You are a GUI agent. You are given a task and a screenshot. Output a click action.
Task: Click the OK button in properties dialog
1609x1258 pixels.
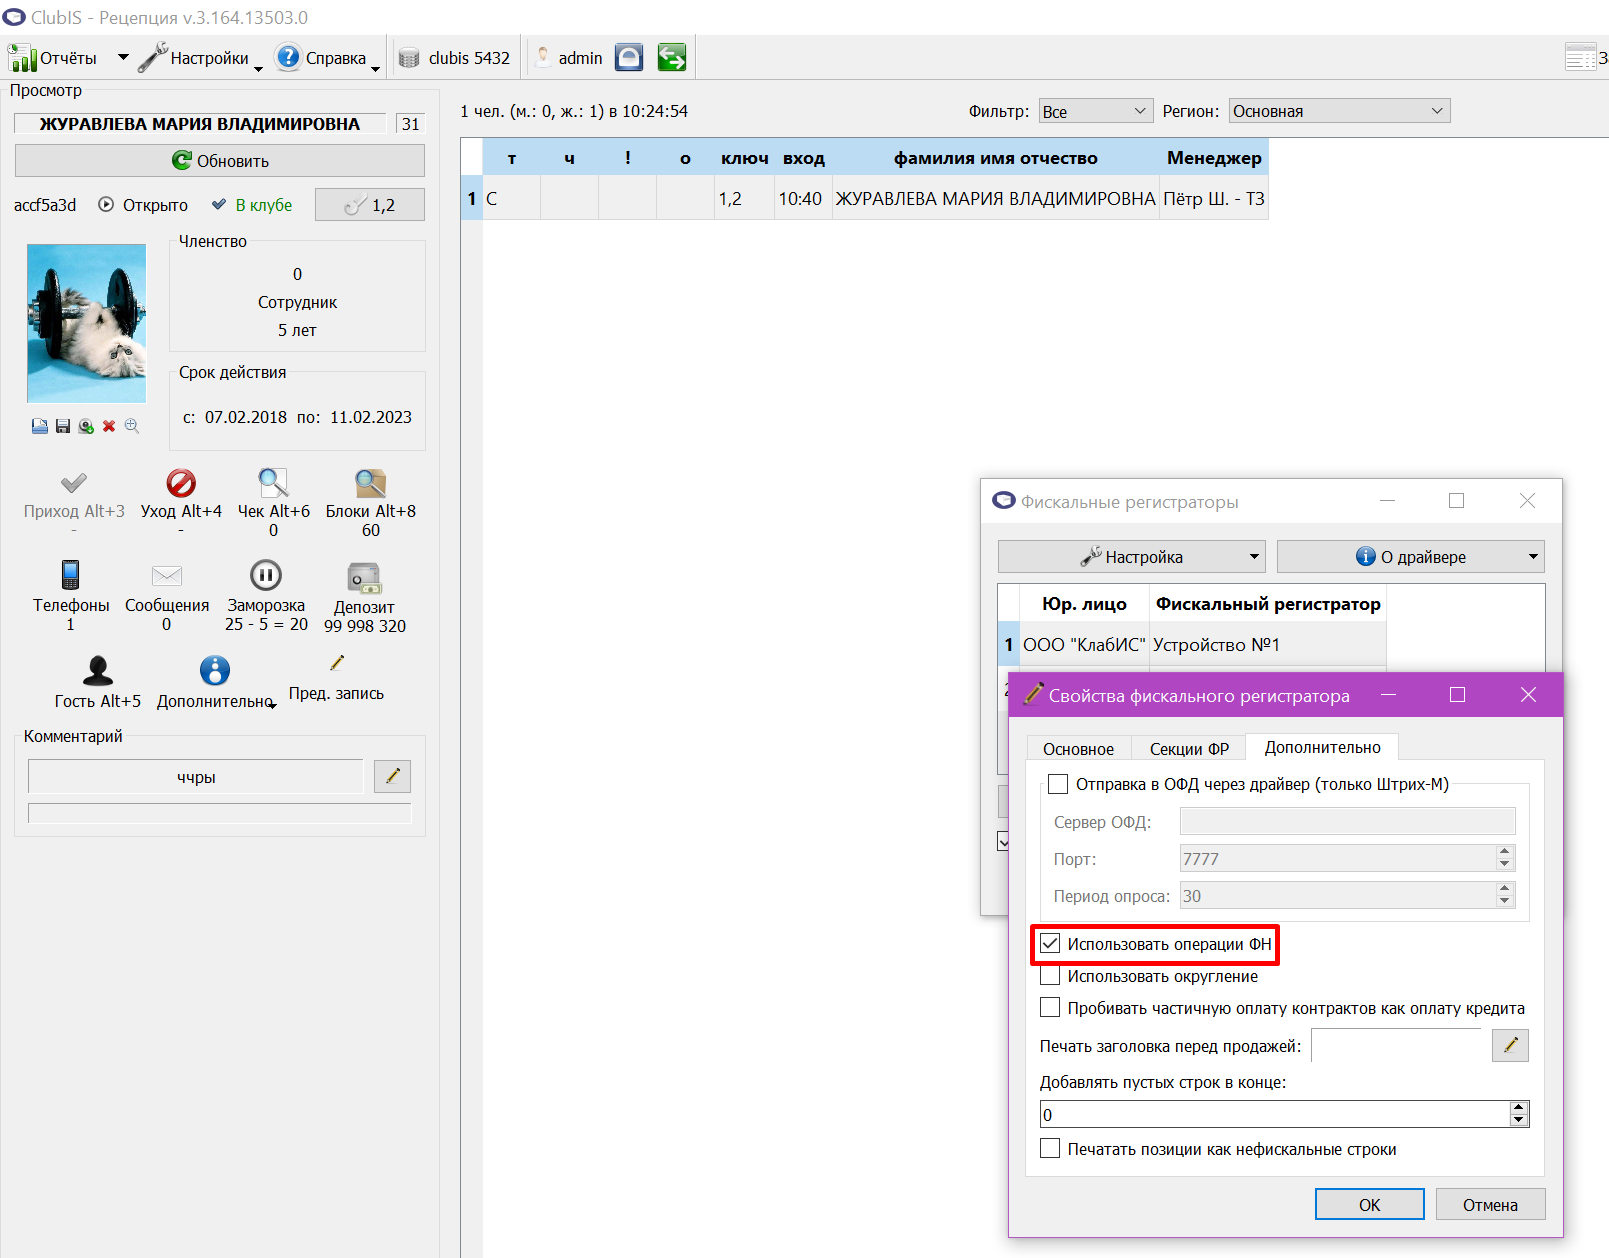[x=1369, y=1204]
